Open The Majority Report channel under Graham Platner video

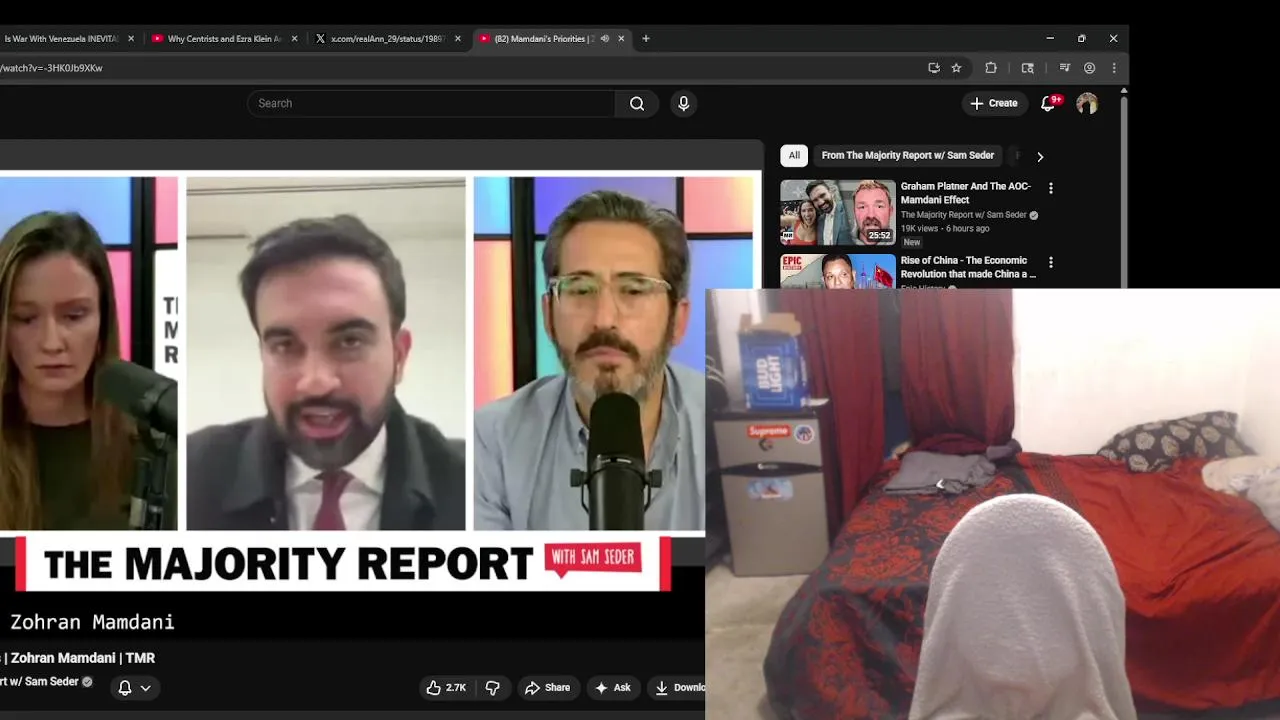pyautogui.click(x=964, y=215)
